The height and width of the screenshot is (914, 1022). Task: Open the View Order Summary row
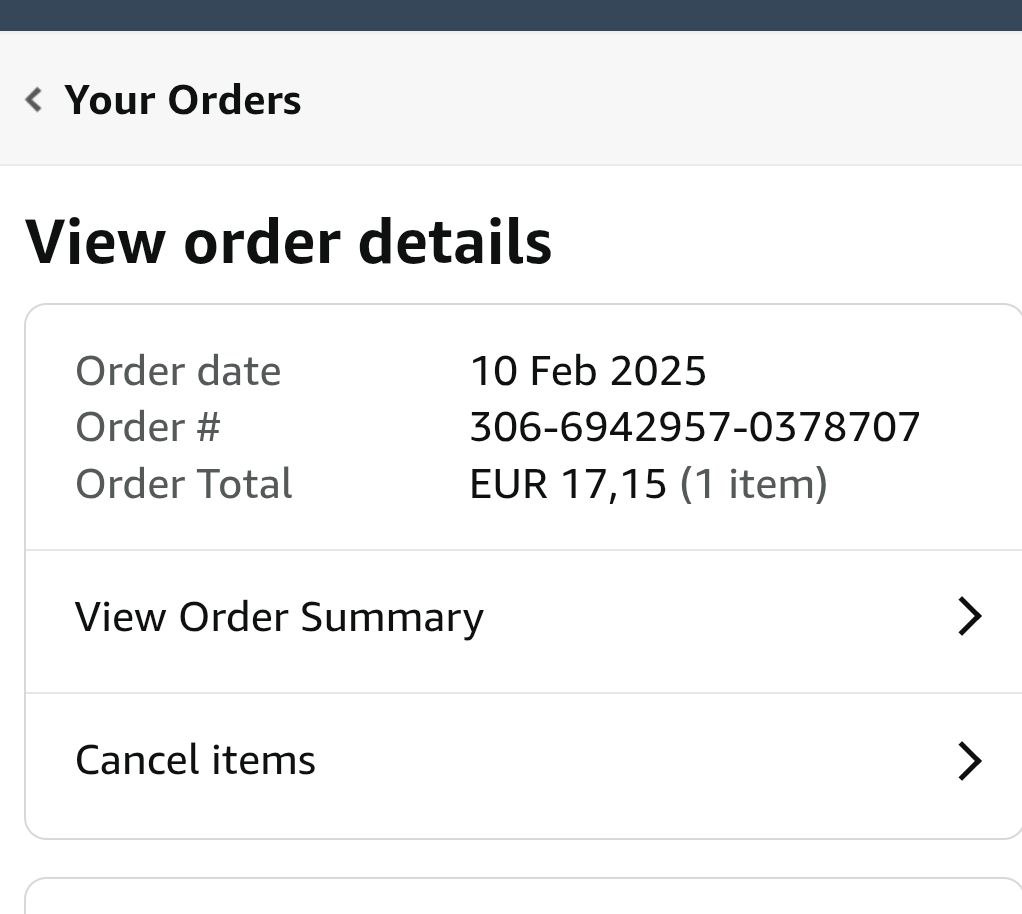coord(280,617)
